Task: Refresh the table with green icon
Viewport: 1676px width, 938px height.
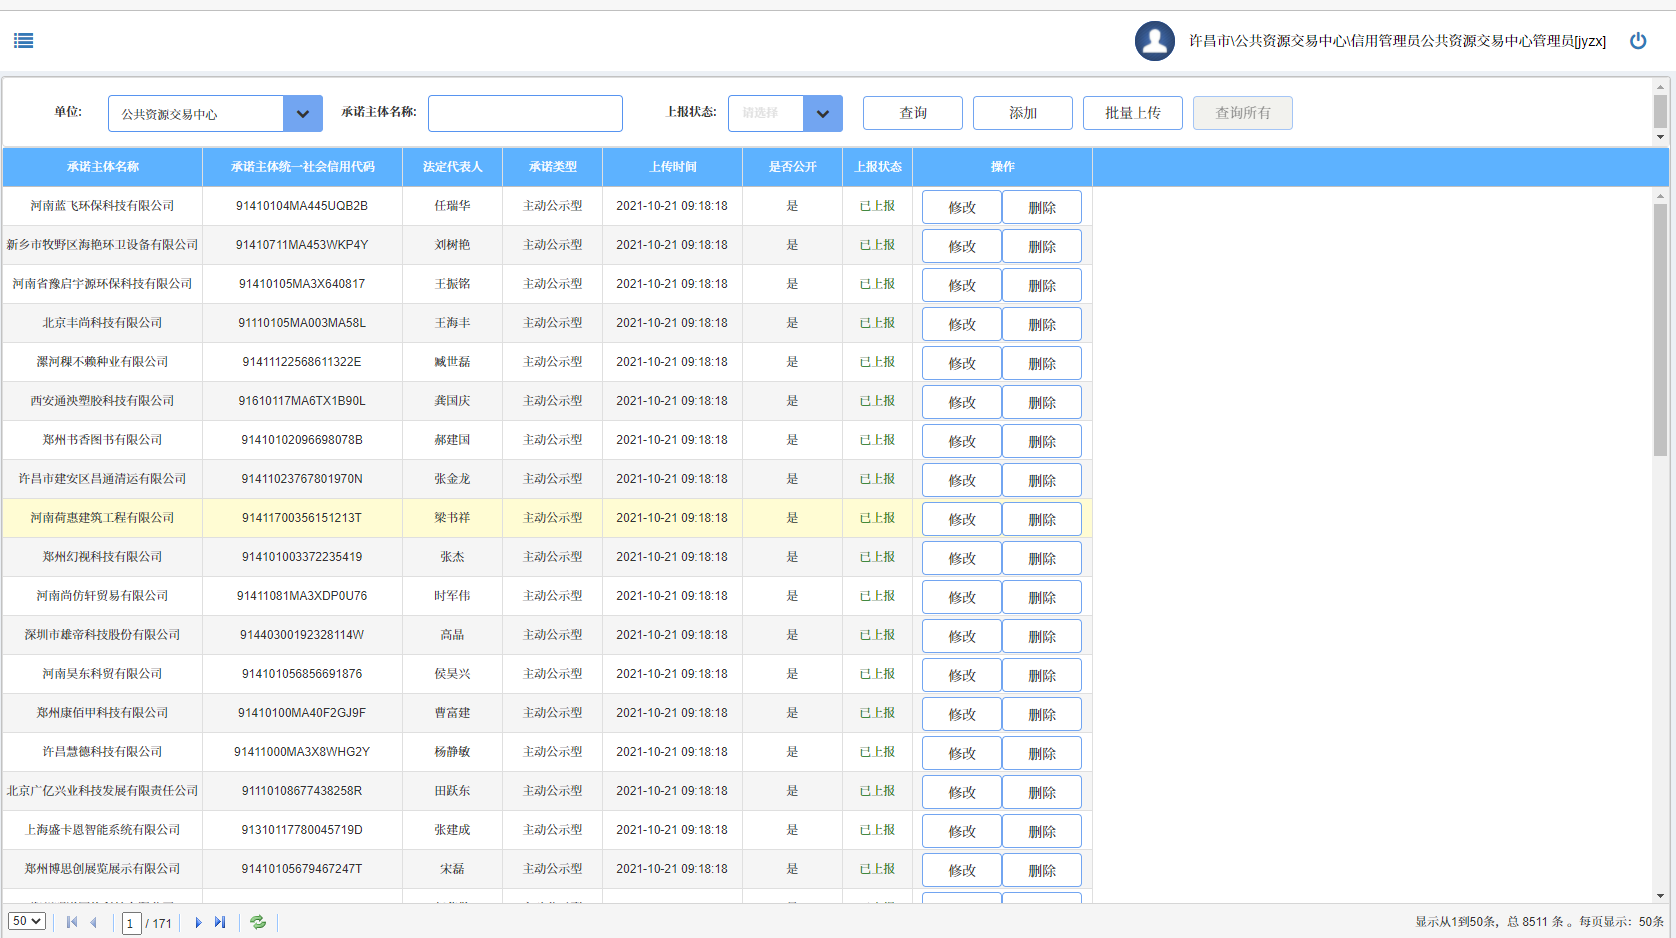Action: (258, 922)
